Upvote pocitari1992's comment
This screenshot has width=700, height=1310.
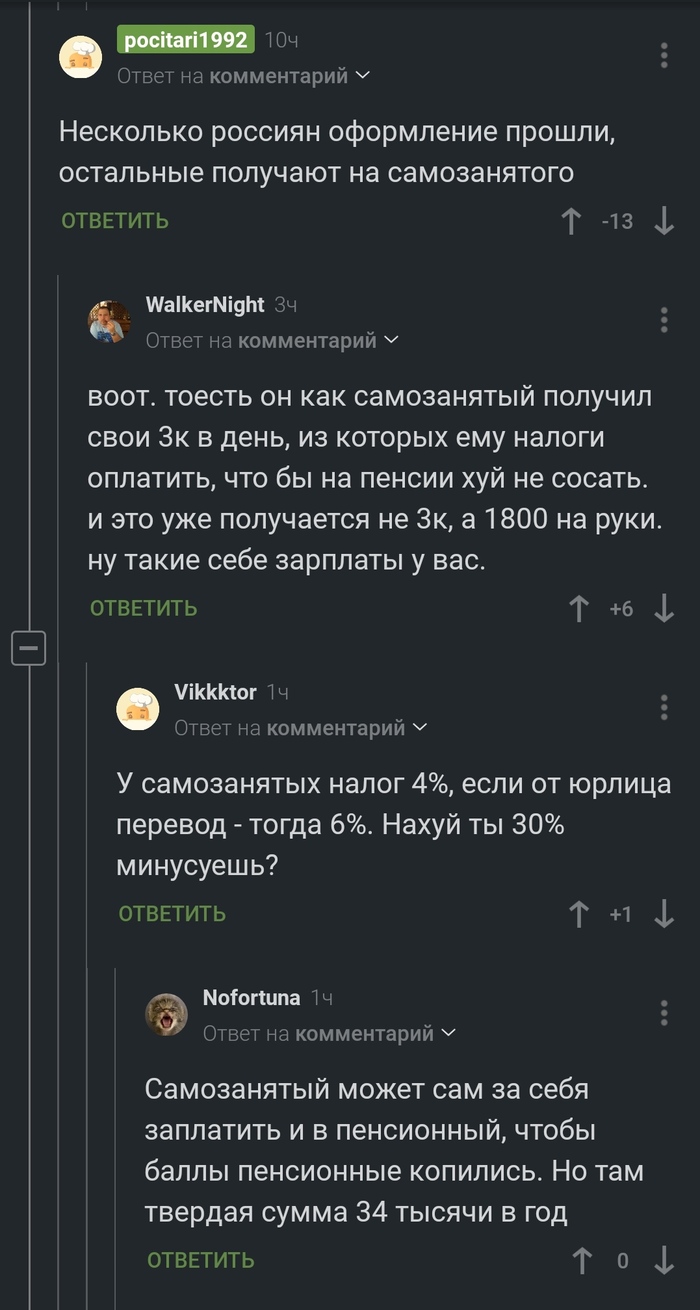571,221
